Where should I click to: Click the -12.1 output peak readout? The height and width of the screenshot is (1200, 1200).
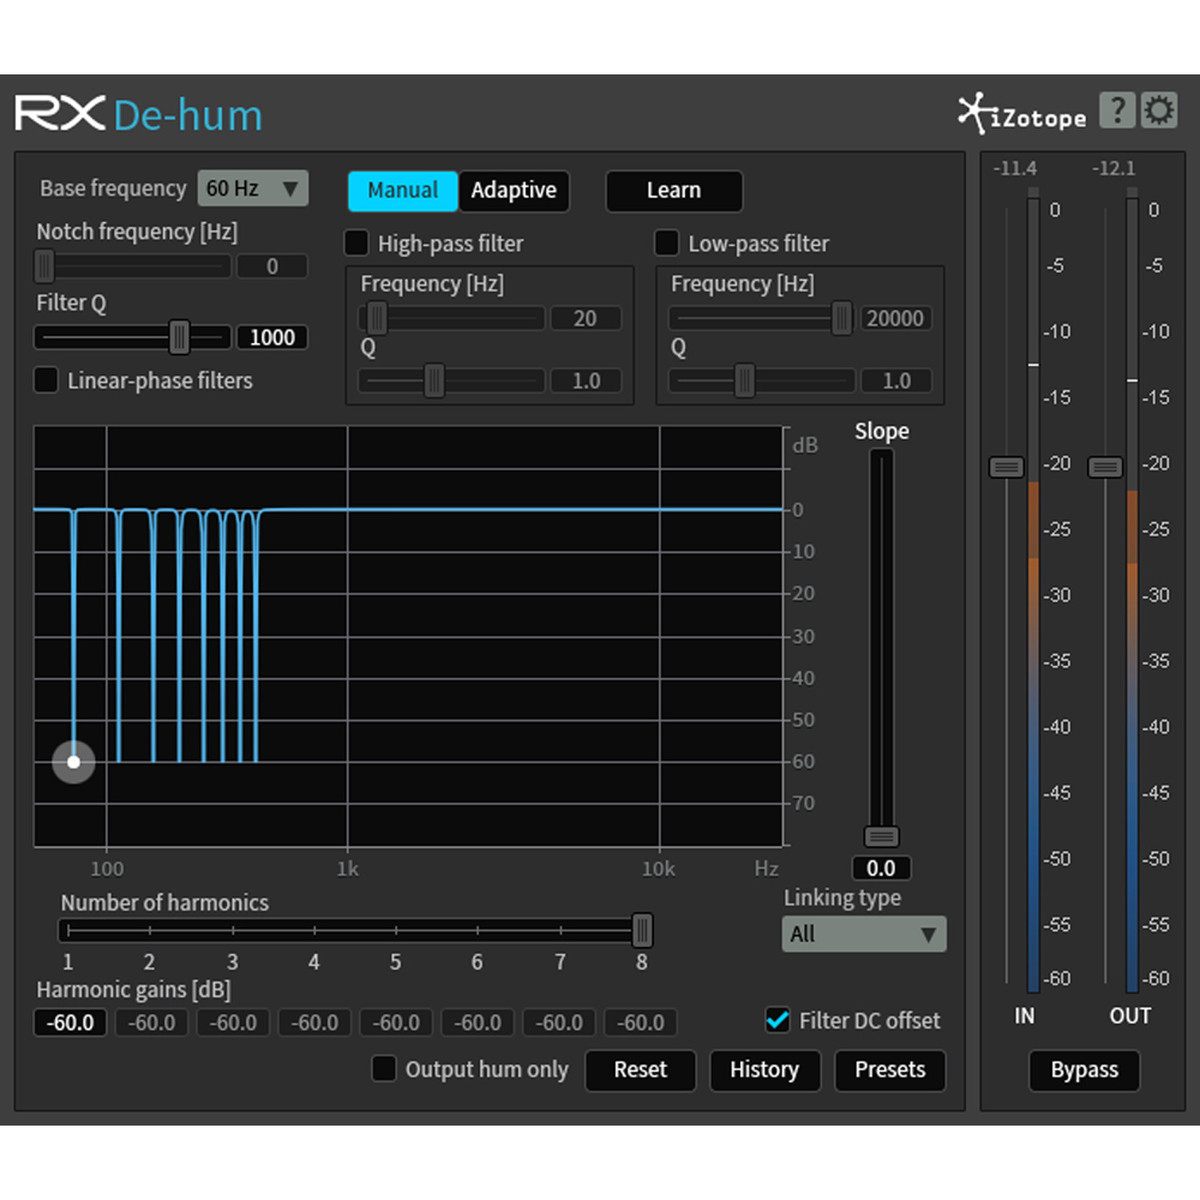1113,168
